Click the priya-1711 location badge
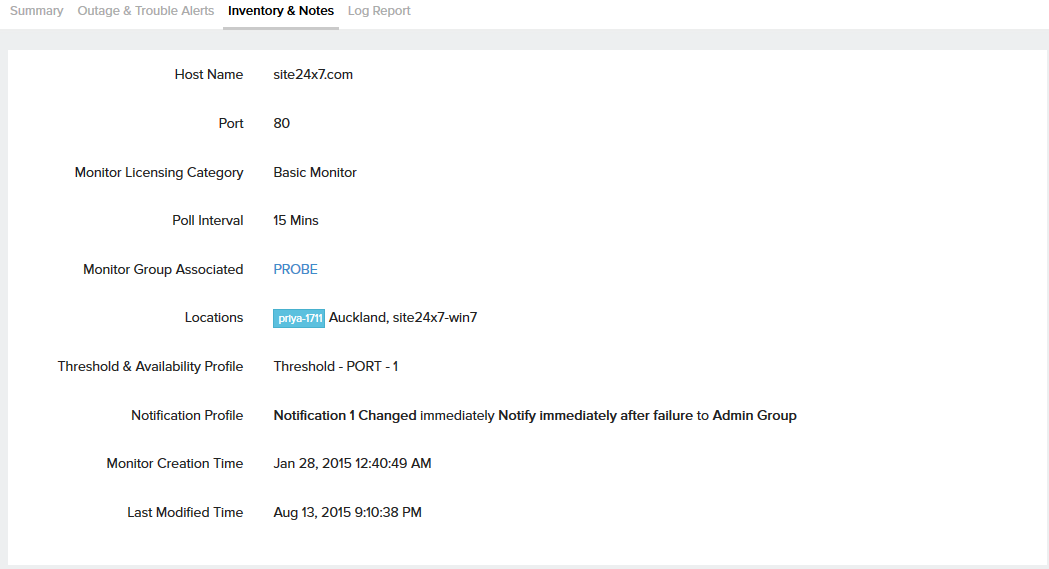The height and width of the screenshot is (569, 1049). [299, 318]
